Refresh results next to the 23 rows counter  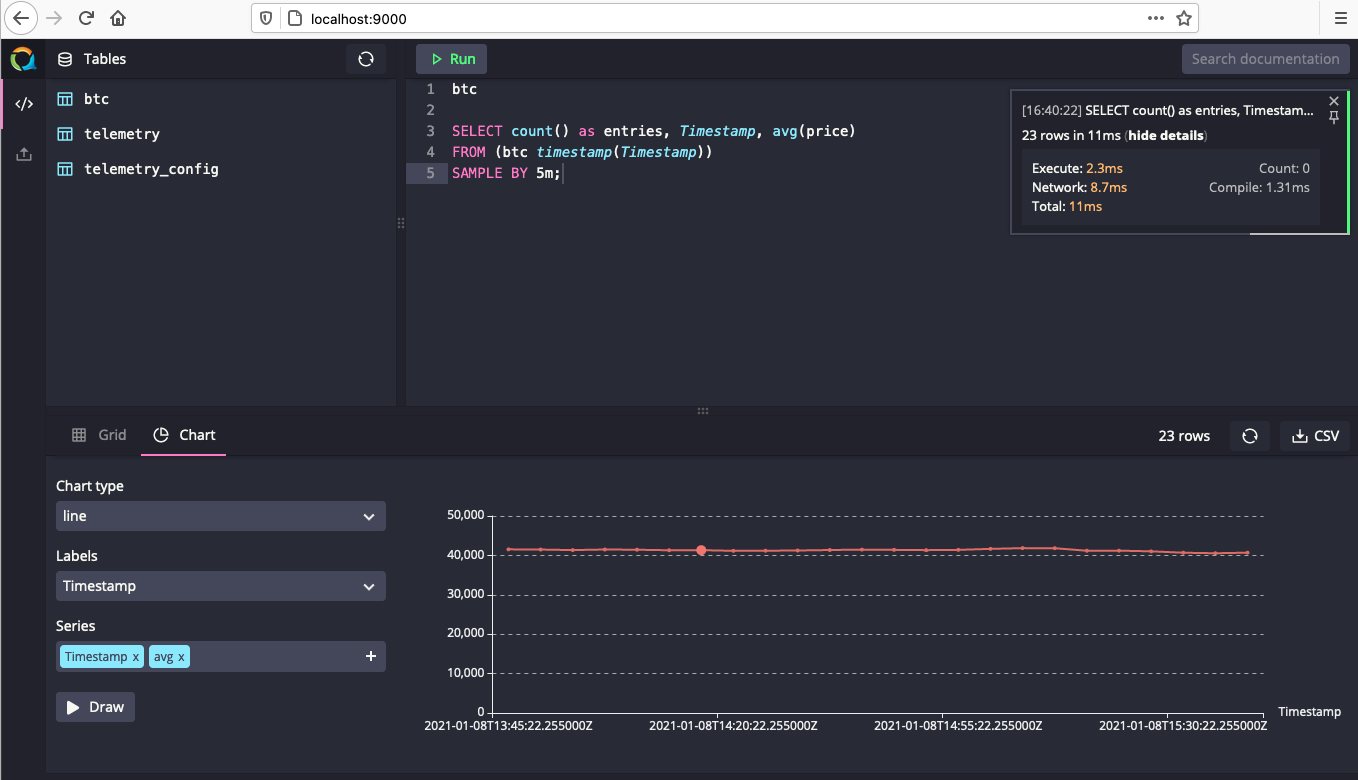coord(1249,435)
